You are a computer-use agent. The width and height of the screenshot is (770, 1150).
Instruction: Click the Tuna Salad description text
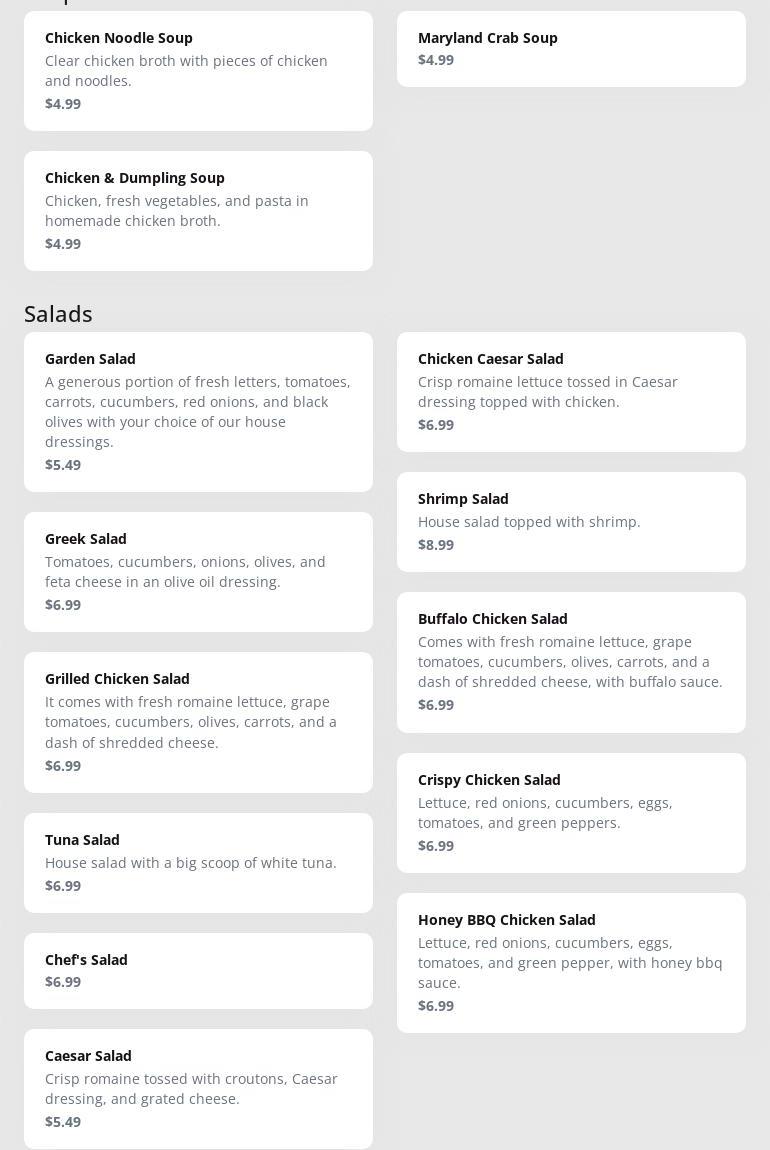tap(191, 863)
